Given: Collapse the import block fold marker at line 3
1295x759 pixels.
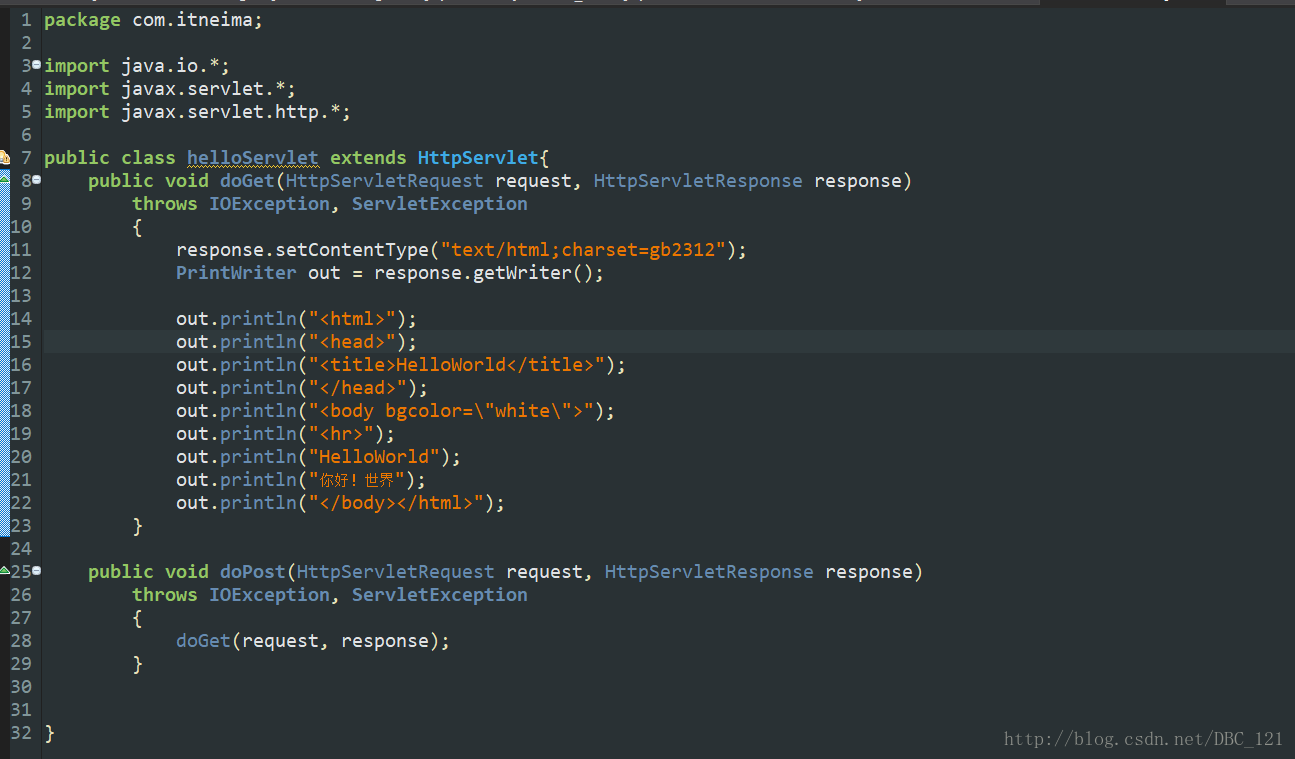Looking at the screenshot, I should tap(37, 65).
